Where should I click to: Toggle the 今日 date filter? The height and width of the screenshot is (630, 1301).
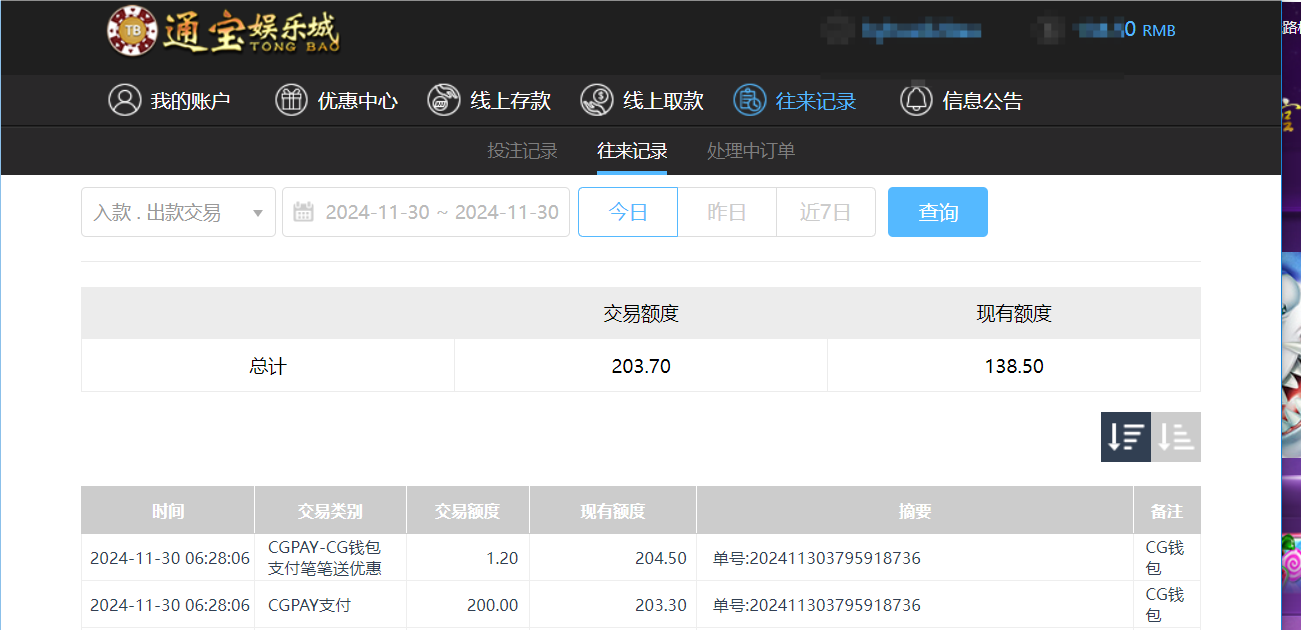coord(627,211)
